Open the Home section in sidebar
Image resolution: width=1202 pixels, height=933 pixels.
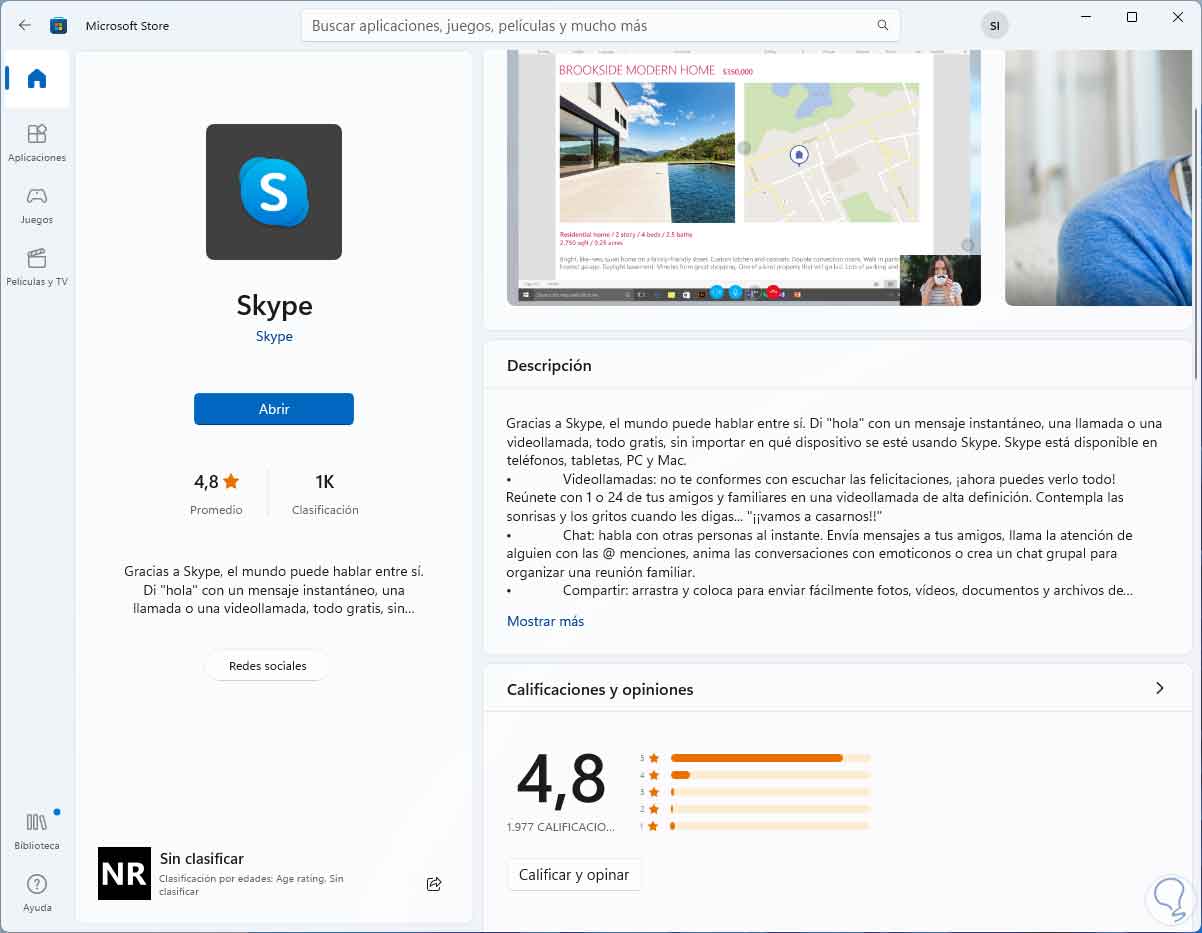[x=37, y=79]
